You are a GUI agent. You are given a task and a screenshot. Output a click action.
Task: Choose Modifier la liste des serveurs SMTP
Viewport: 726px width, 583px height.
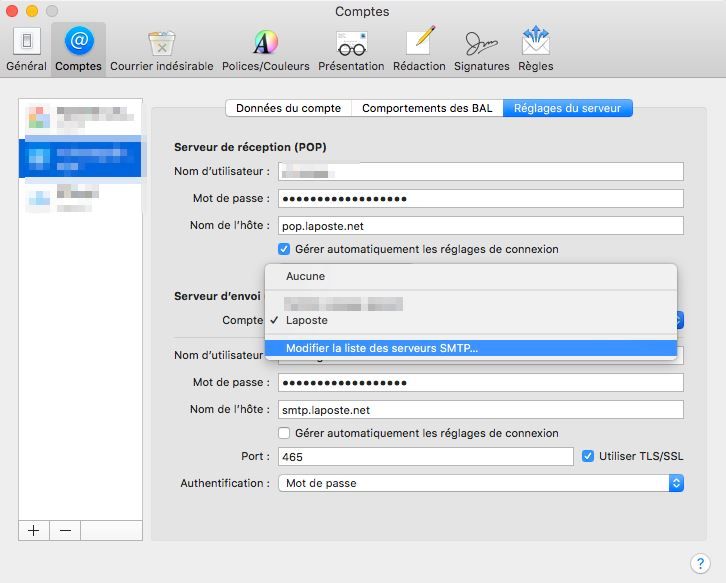click(382, 348)
